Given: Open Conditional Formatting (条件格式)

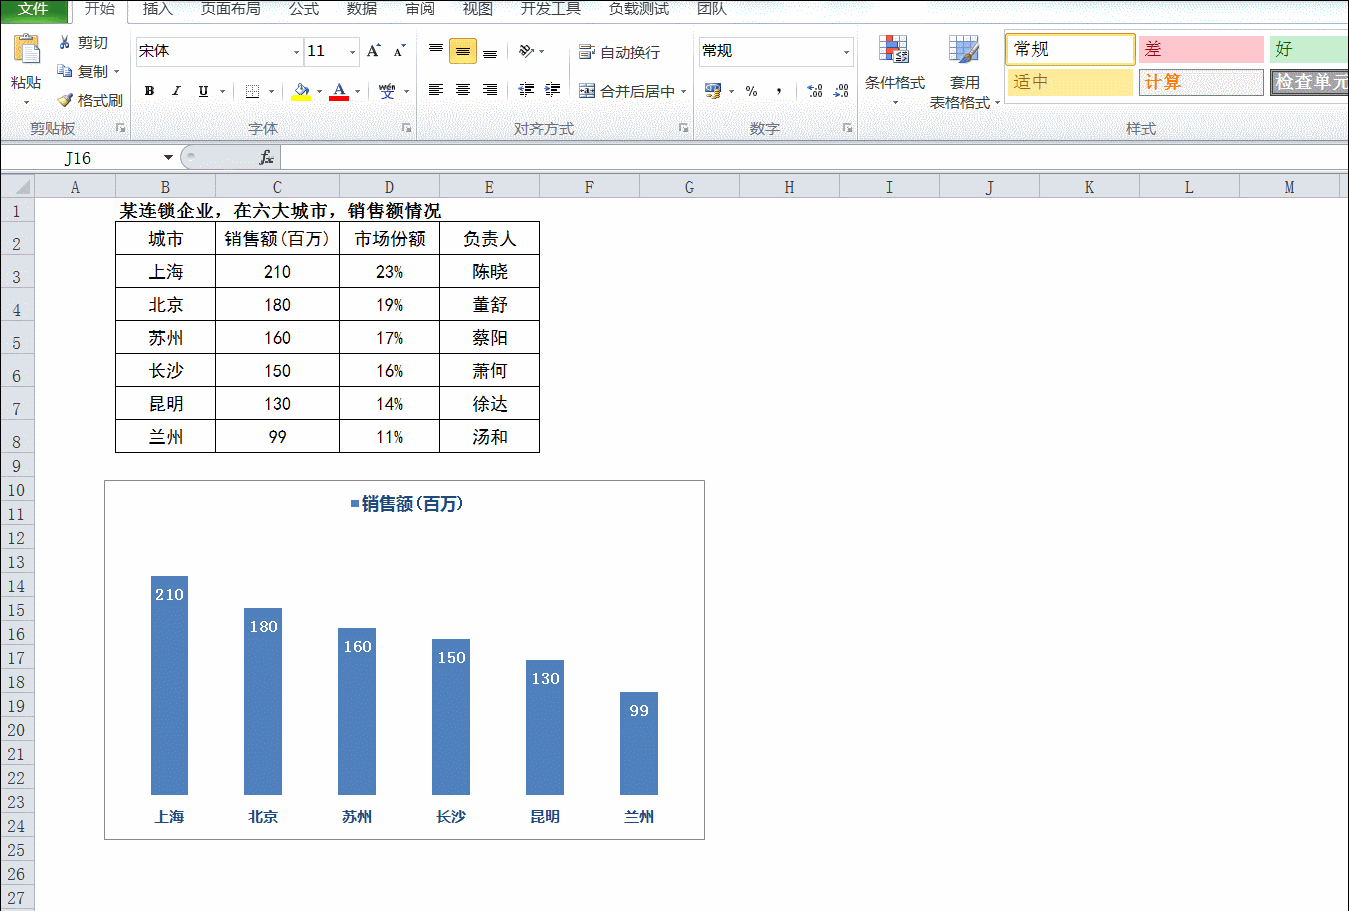Looking at the screenshot, I should 894,70.
